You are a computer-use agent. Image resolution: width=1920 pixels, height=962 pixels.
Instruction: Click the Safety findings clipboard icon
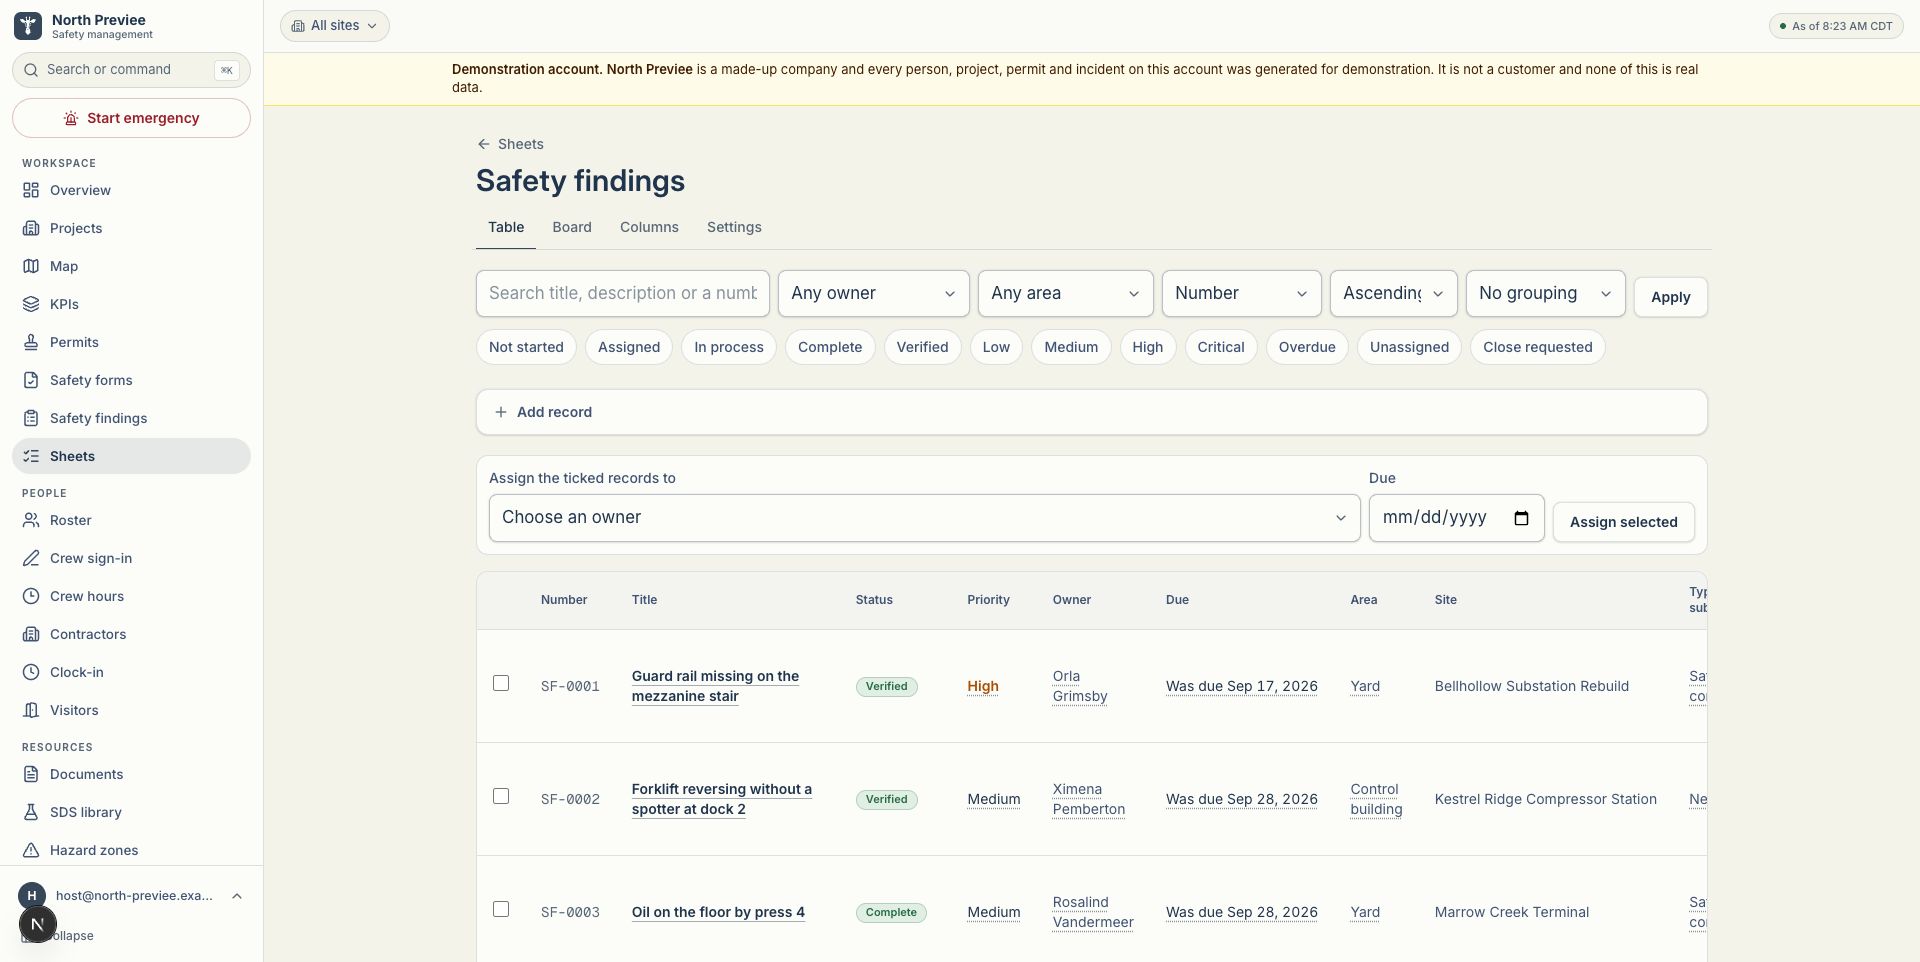[x=31, y=418]
